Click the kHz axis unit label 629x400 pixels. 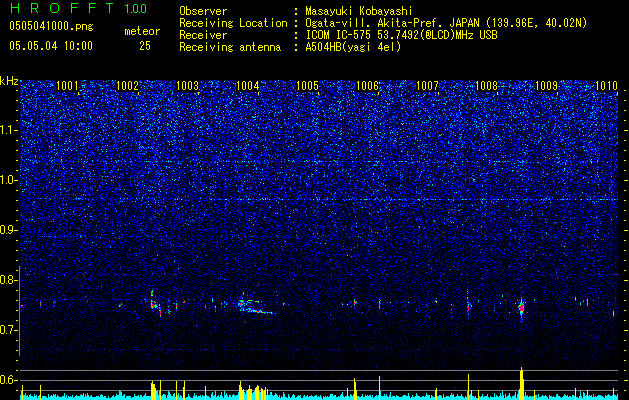(9, 81)
